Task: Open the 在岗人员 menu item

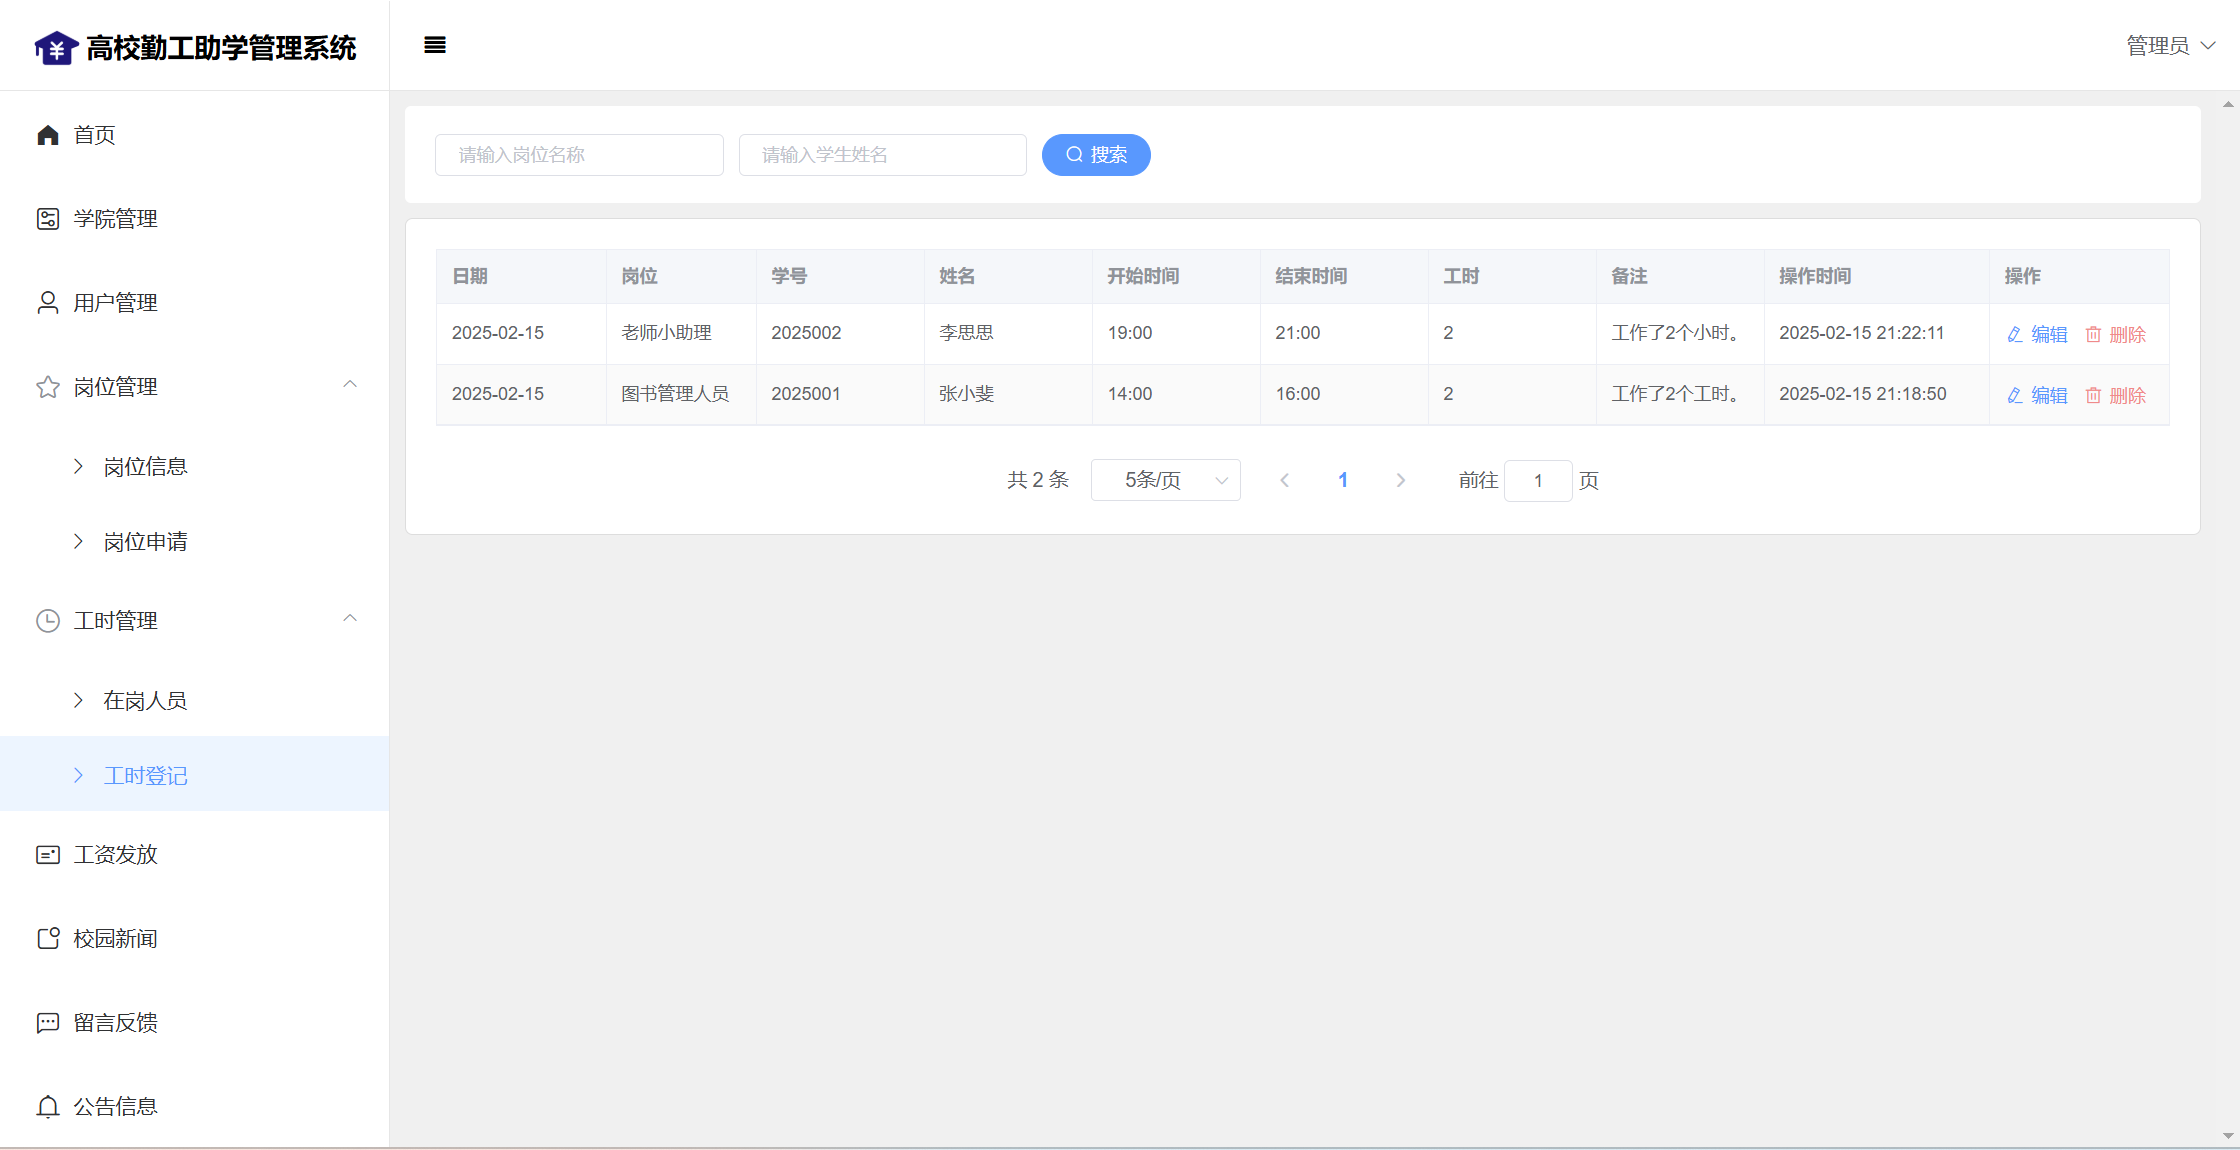Action: click(146, 701)
